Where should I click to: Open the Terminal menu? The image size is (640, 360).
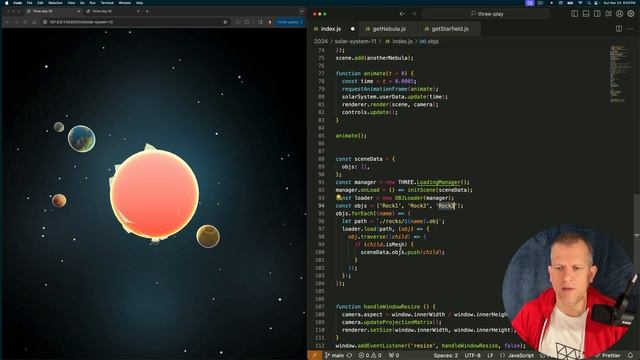[x=107, y=3]
